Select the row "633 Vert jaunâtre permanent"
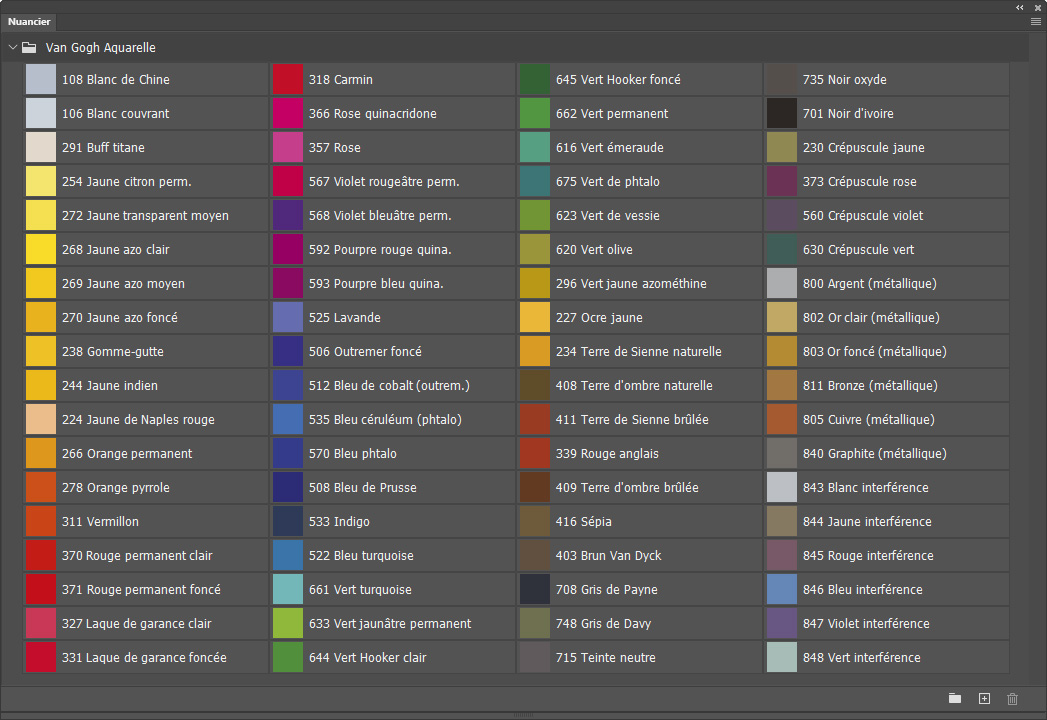 coord(393,623)
